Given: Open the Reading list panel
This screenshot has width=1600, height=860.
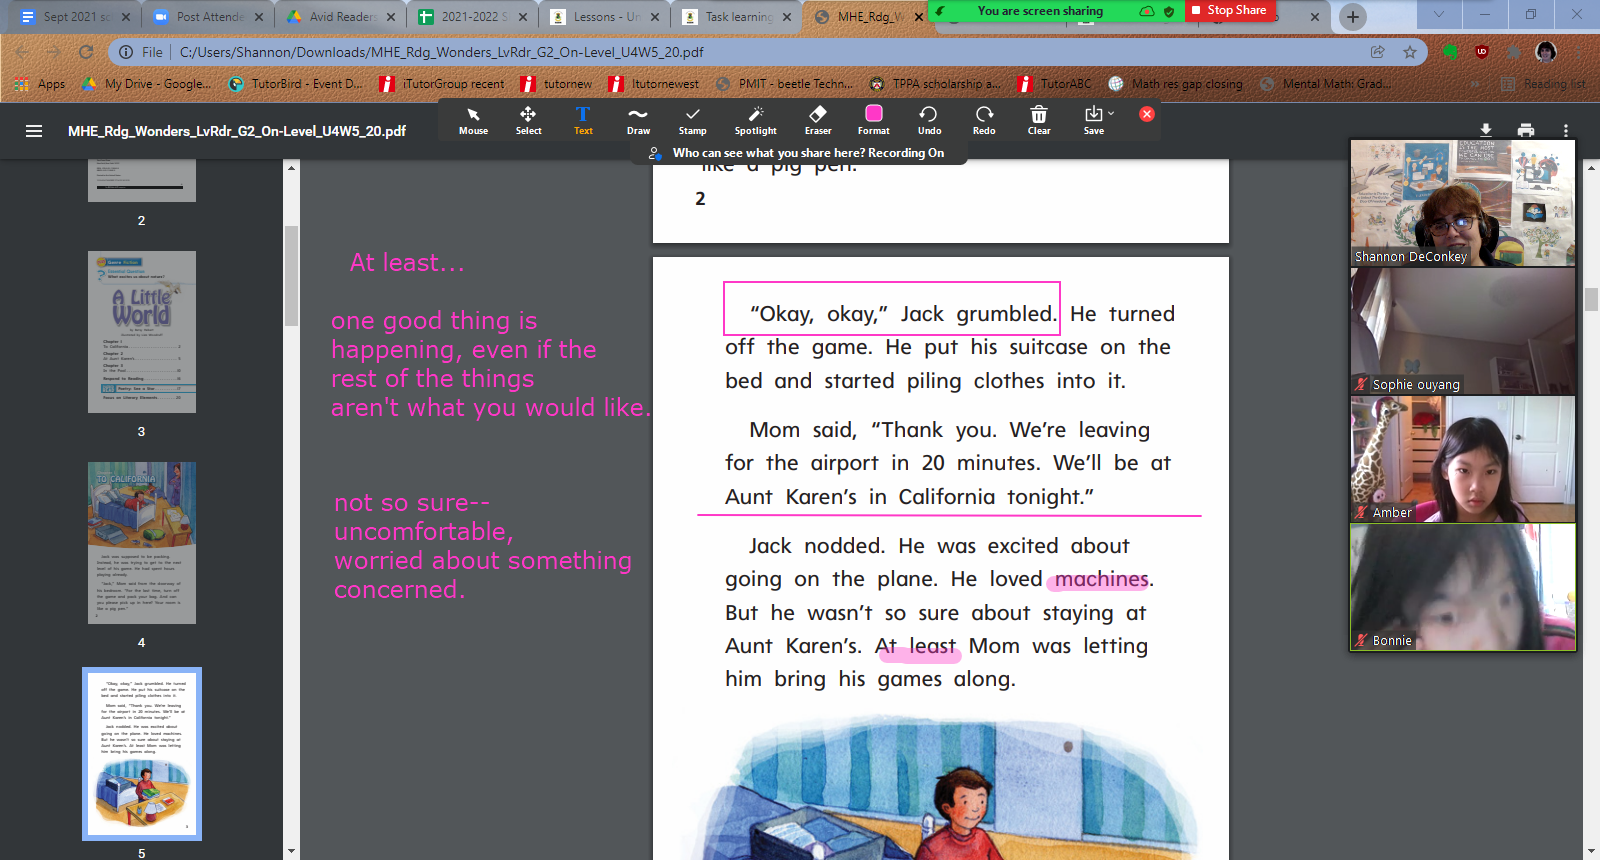Looking at the screenshot, I should (1544, 84).
